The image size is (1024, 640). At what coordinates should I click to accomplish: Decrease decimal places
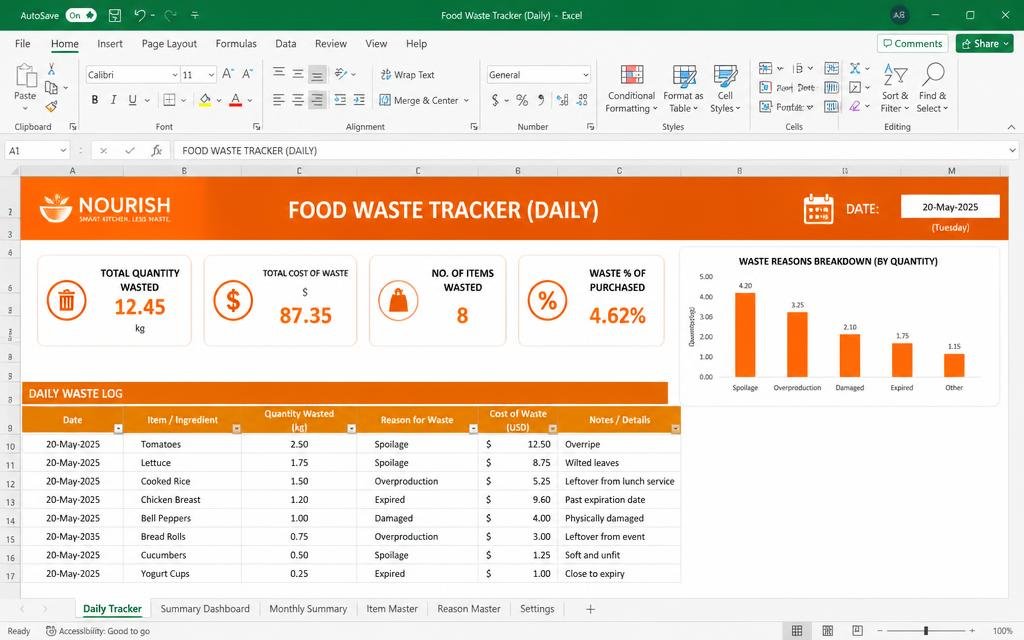pyautogui.click(x=583, y=100)
